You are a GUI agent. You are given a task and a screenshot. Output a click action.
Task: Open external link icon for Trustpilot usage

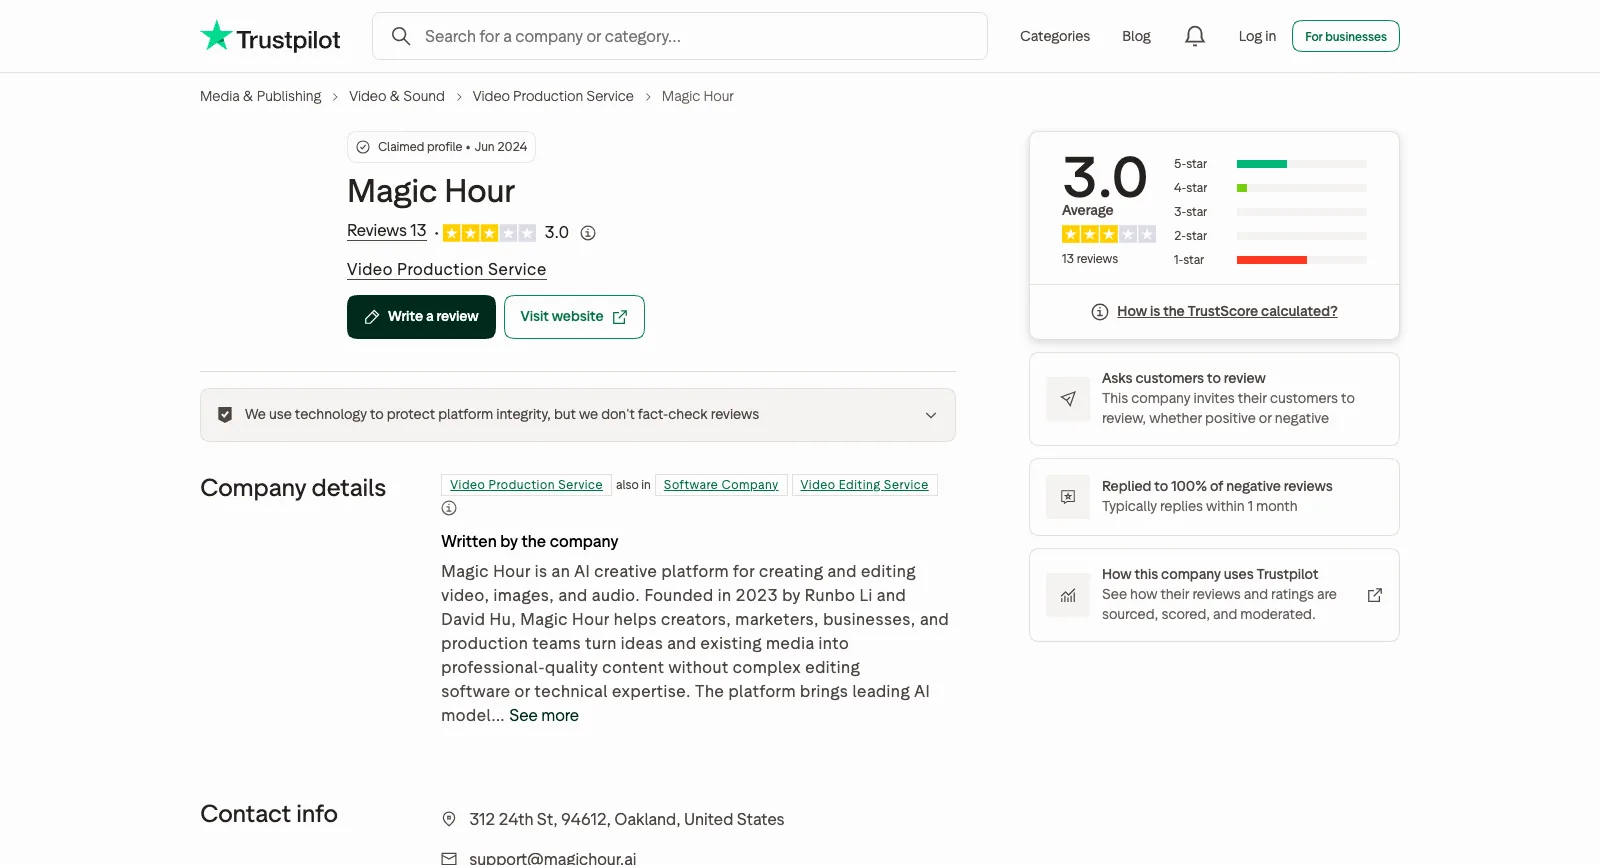1375,595
